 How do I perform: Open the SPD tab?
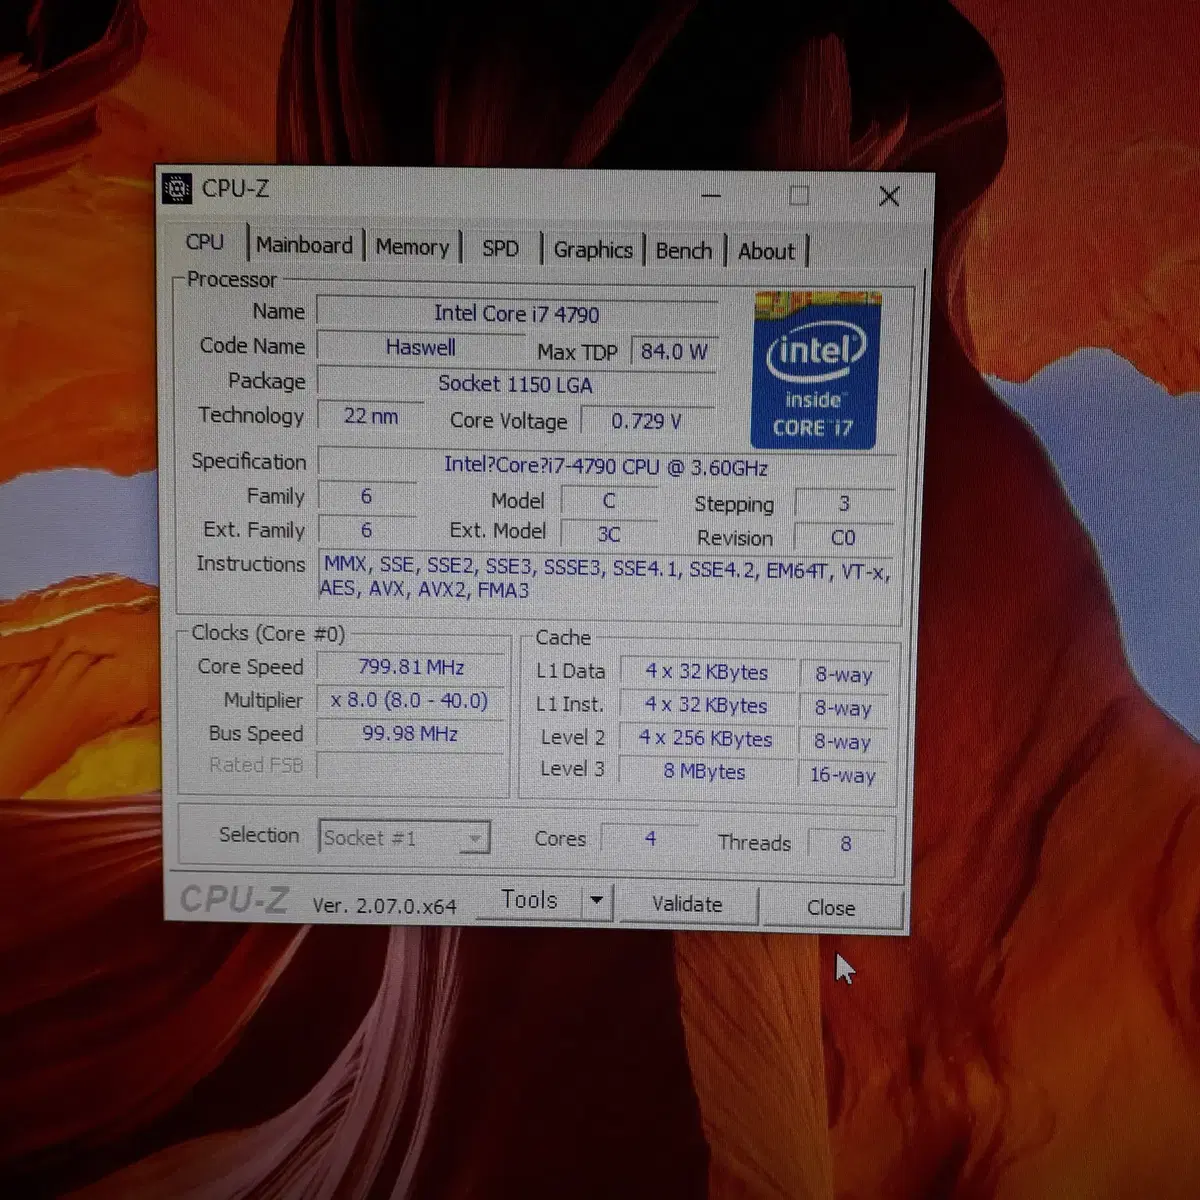click(500, 248)
